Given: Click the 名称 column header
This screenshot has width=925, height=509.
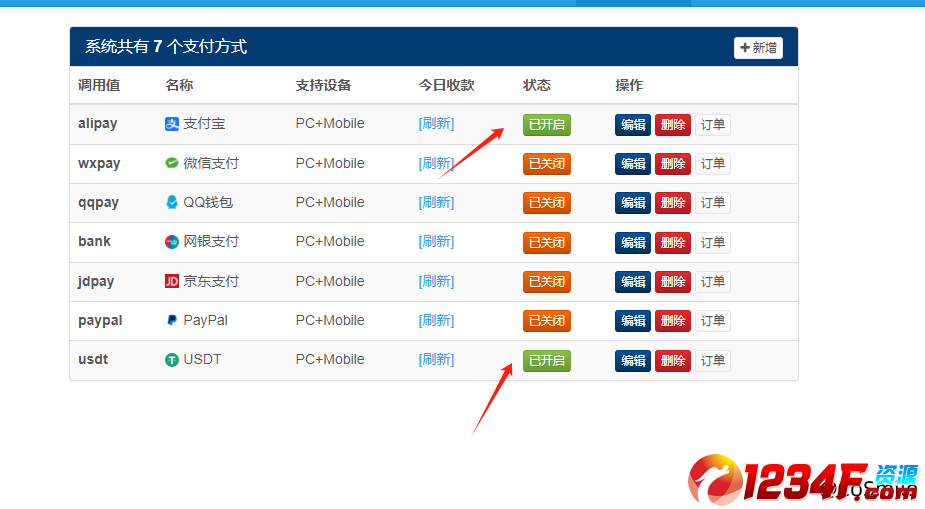Looking at the screenshot, I should tap(179, 86).
